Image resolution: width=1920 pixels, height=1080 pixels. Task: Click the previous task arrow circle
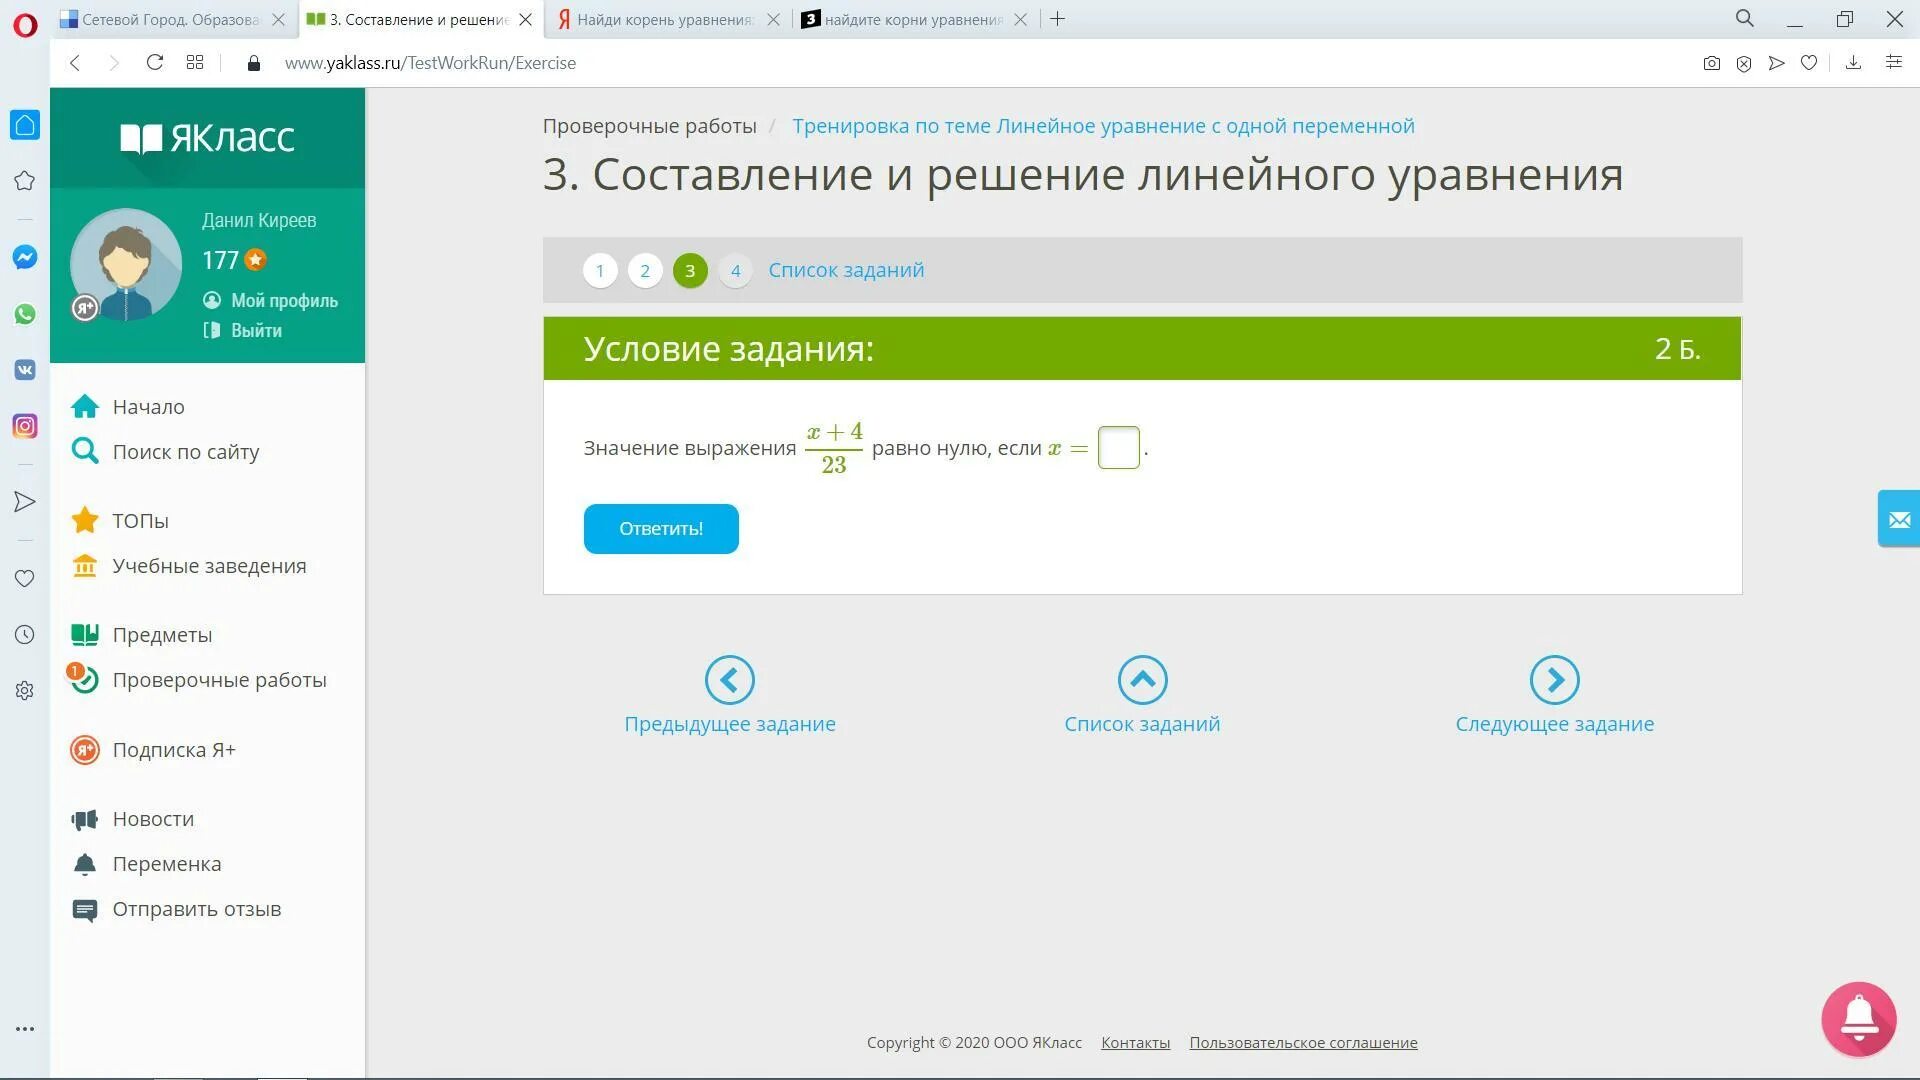tap(729, 680)
